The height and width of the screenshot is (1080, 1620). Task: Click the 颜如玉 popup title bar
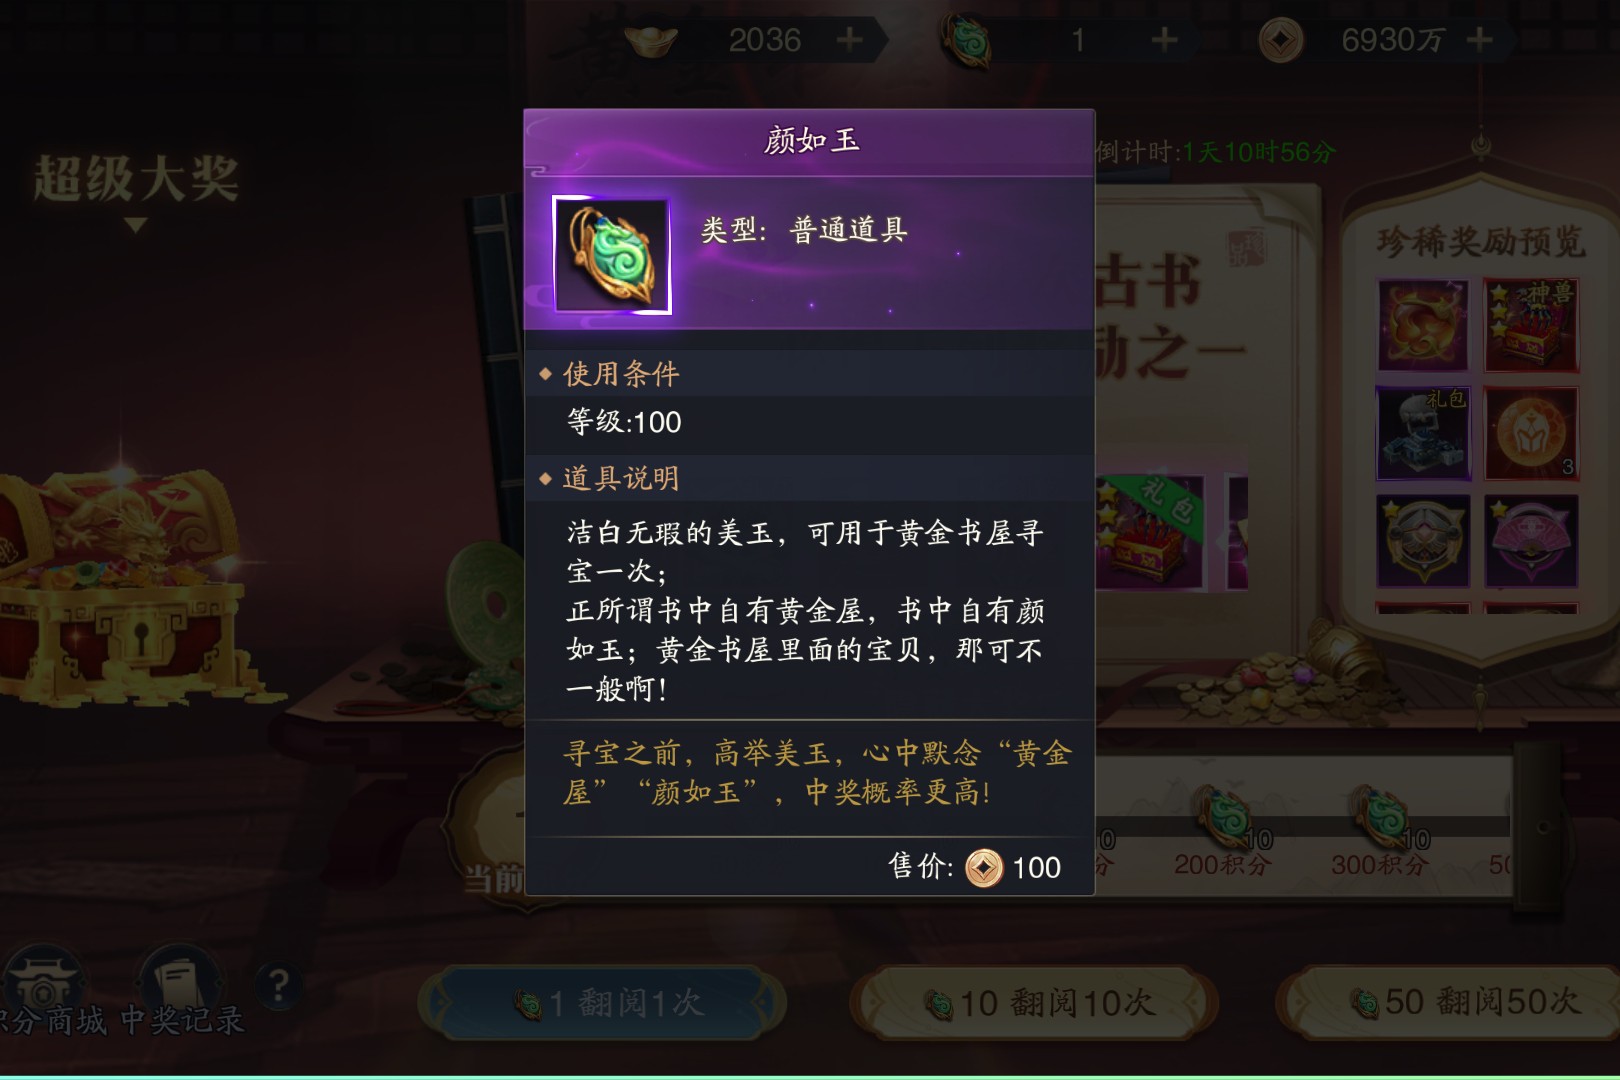click(x=809, y=141)
